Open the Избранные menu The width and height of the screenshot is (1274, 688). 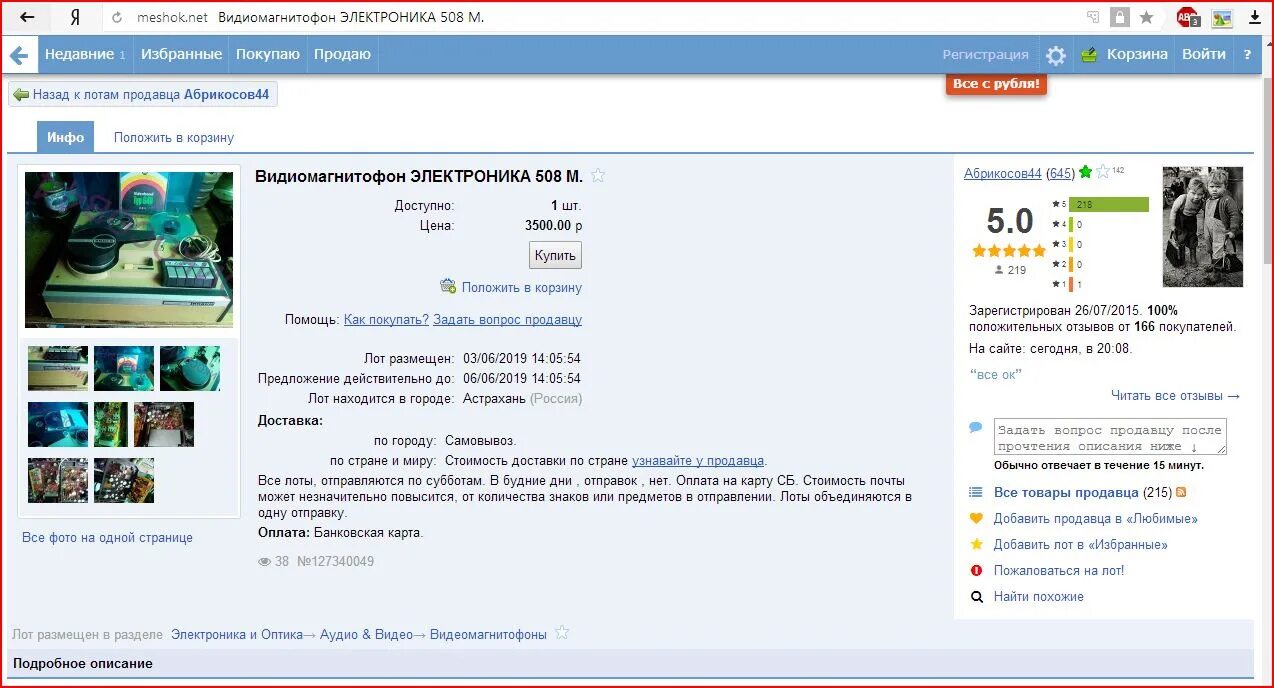[181, 55]
